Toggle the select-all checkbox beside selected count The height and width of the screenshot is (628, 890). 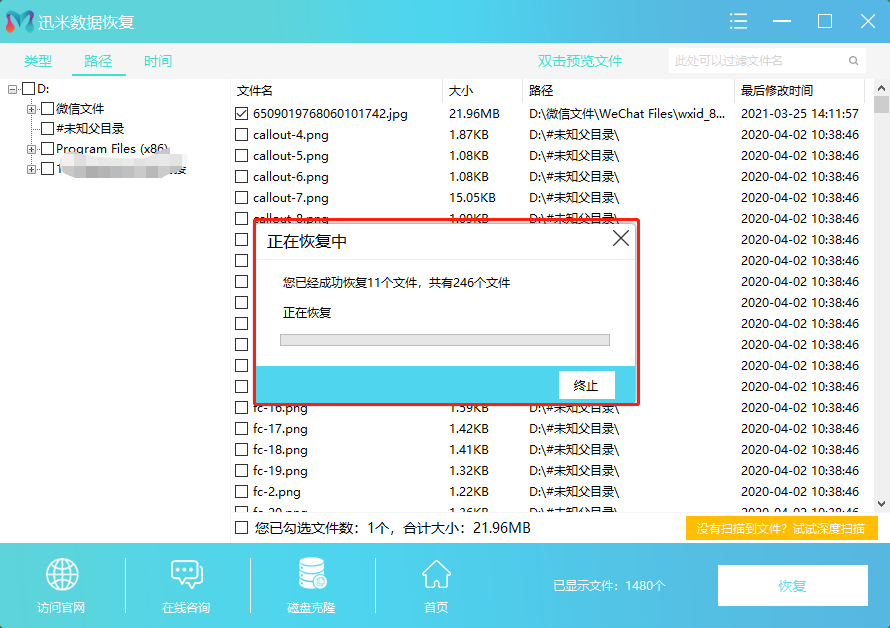pos(241,527)
